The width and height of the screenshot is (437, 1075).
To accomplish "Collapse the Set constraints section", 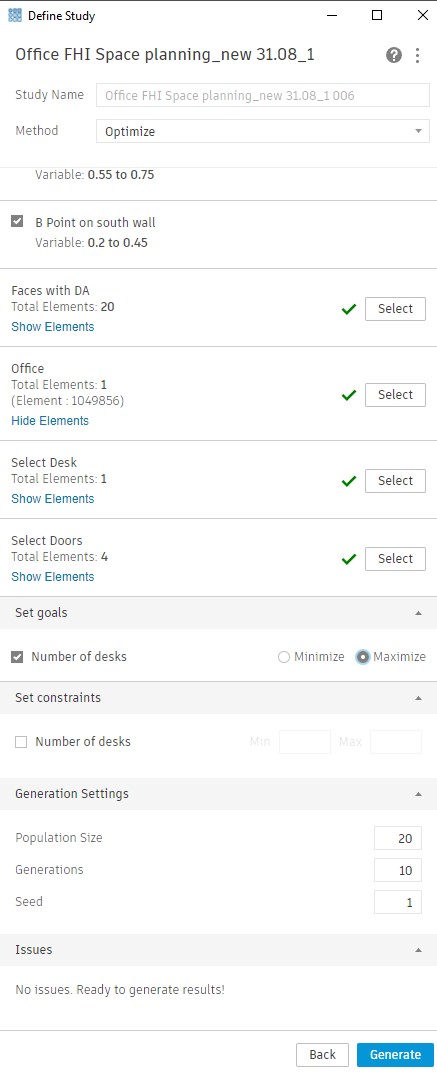I will point(418,698).
